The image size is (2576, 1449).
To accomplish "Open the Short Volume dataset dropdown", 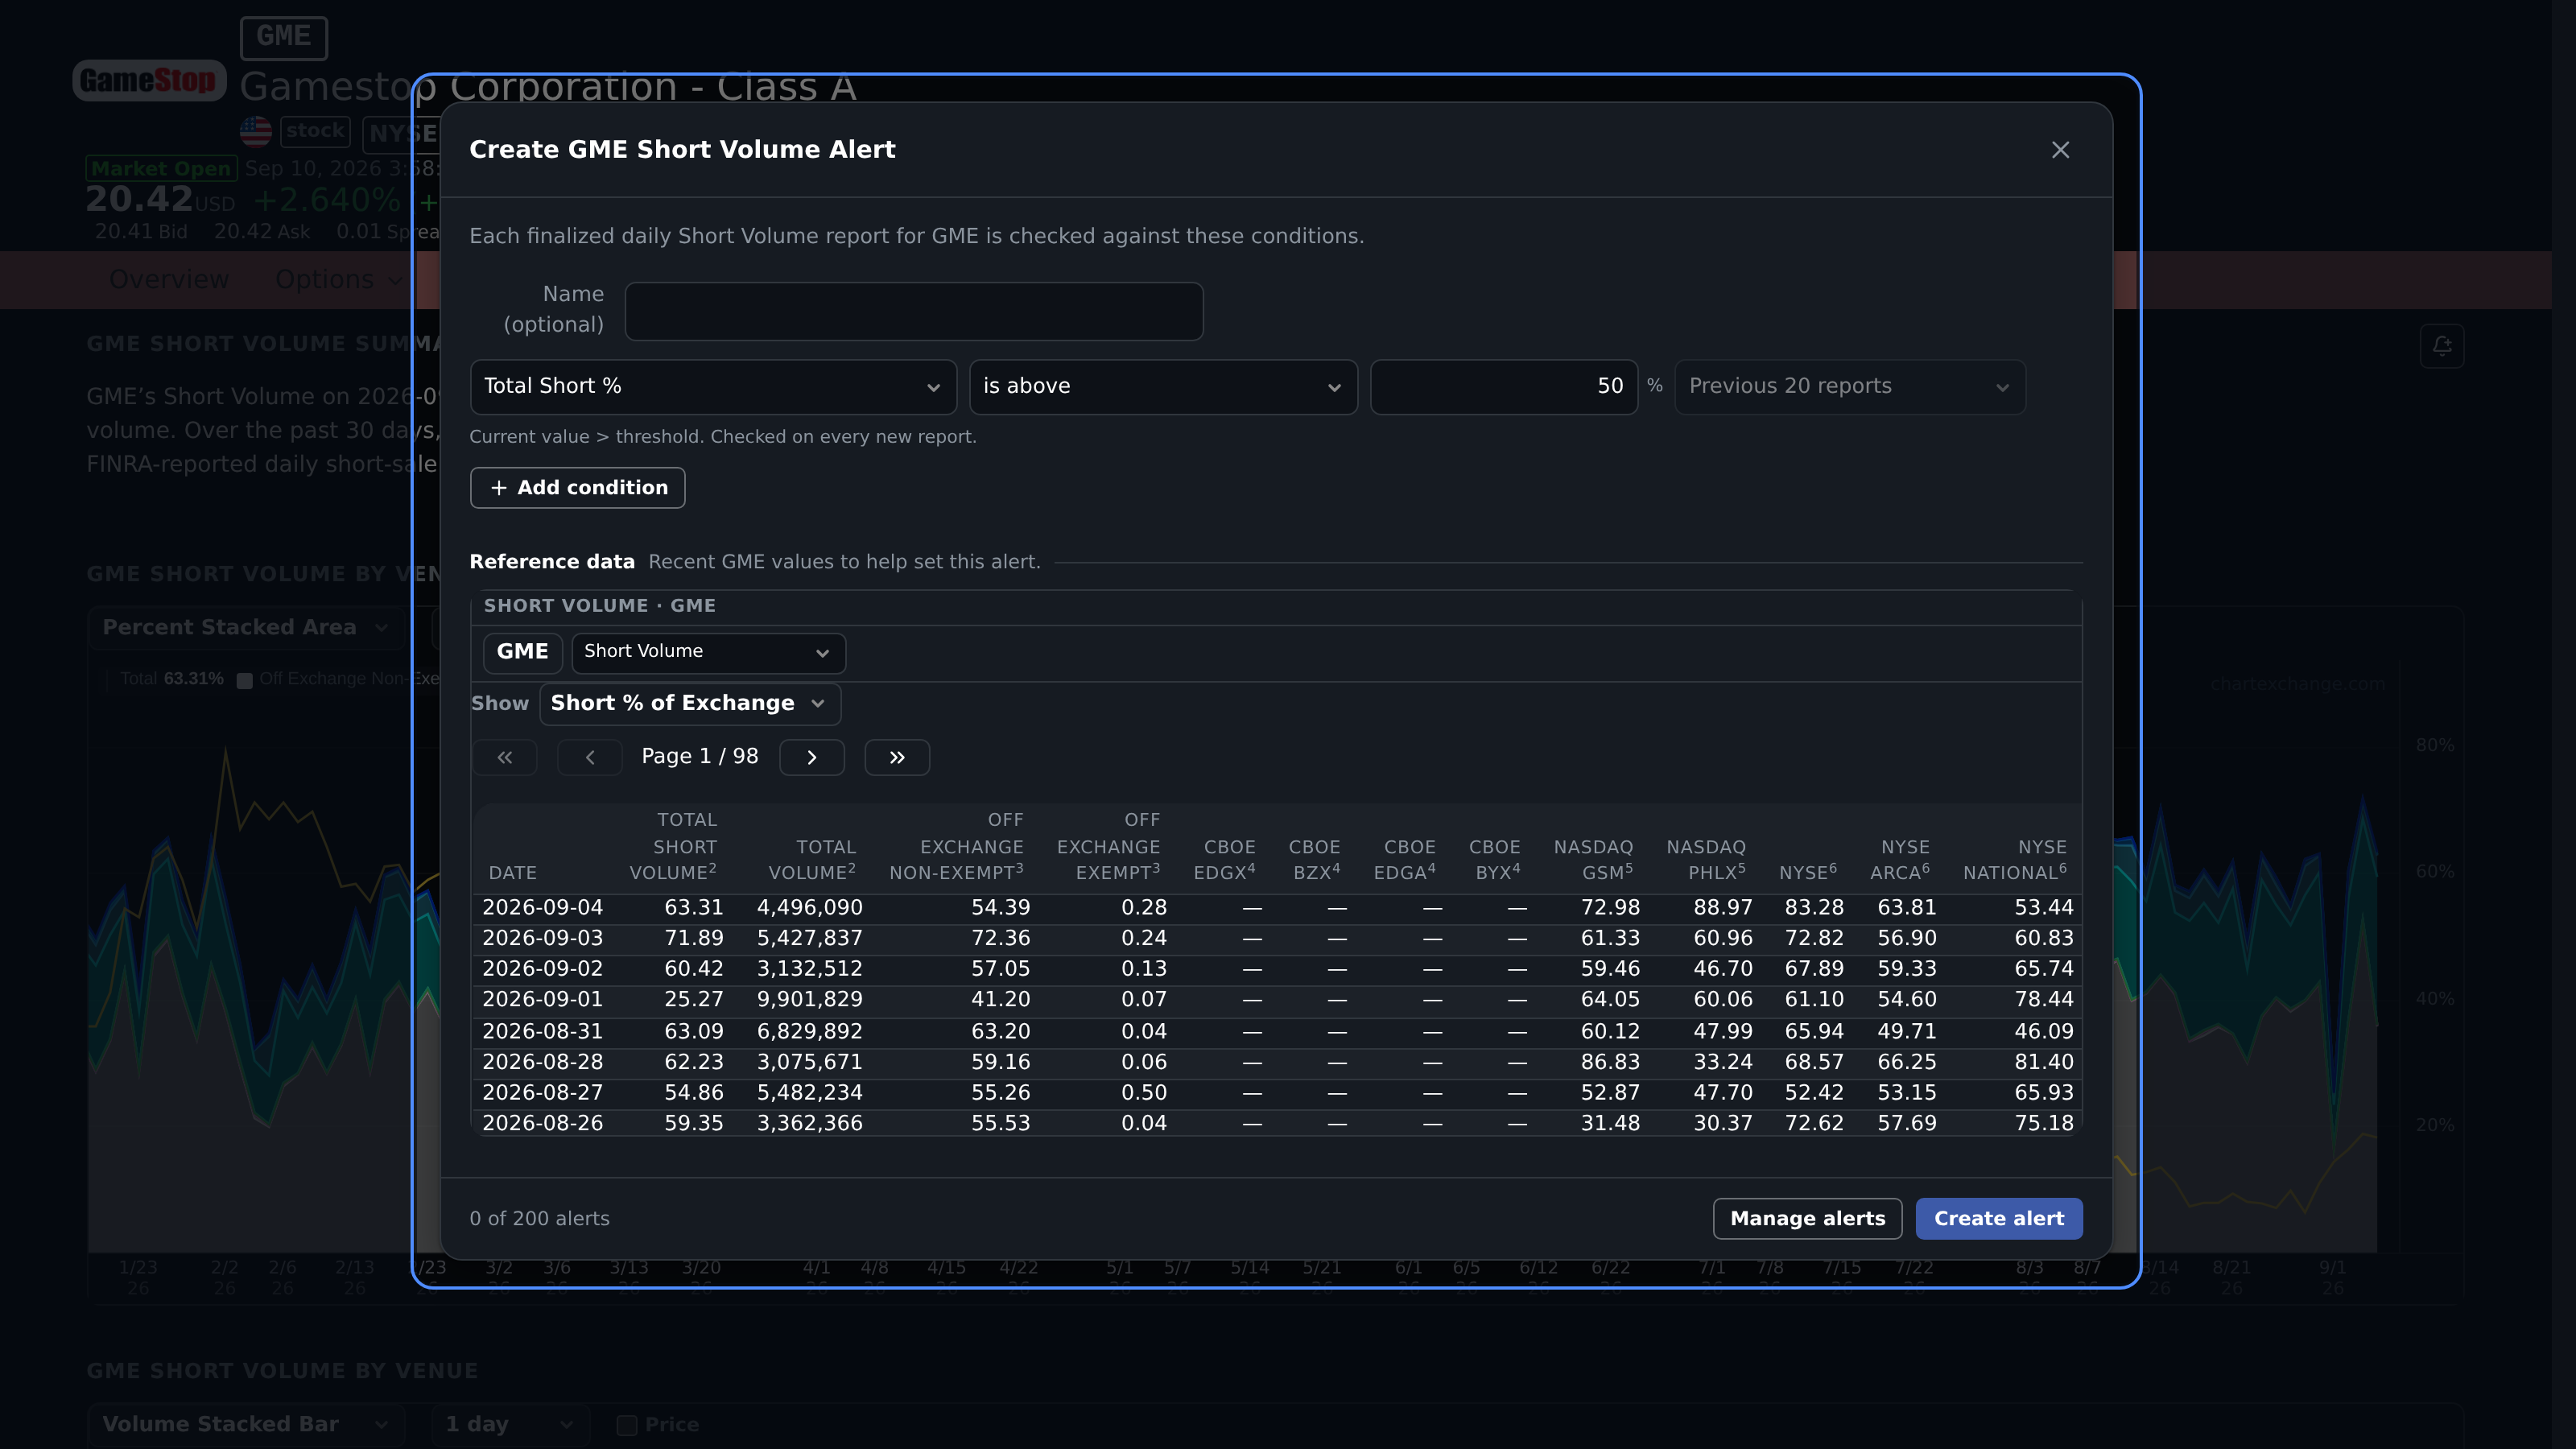I will pyautogui.click(x=709, y=652).
